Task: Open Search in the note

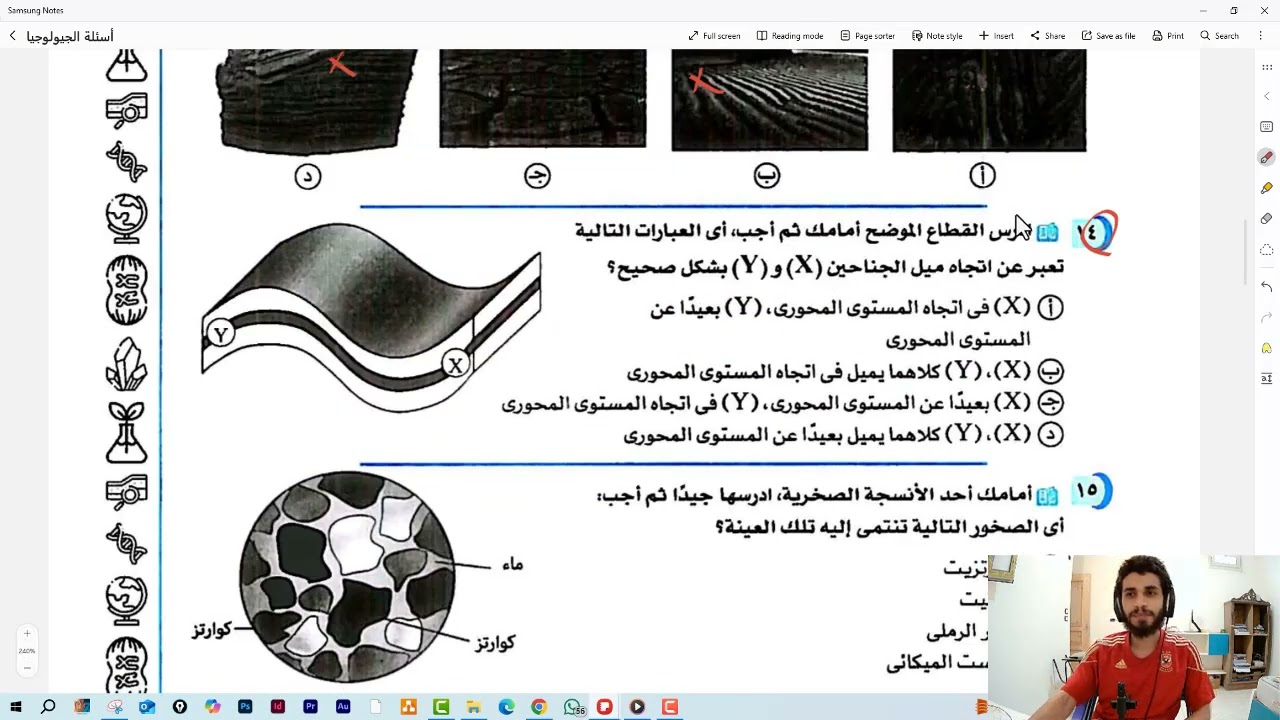Action: [1219, 36]
